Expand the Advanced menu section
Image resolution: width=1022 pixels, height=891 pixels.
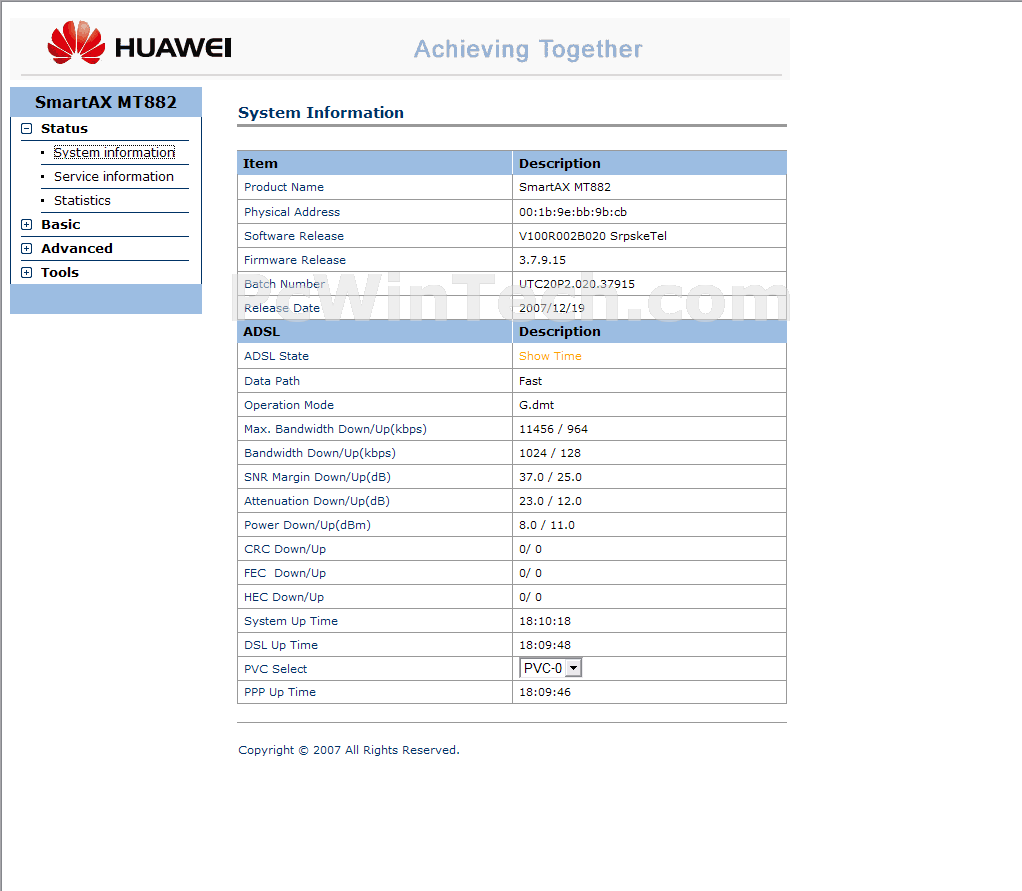point(27,249)
